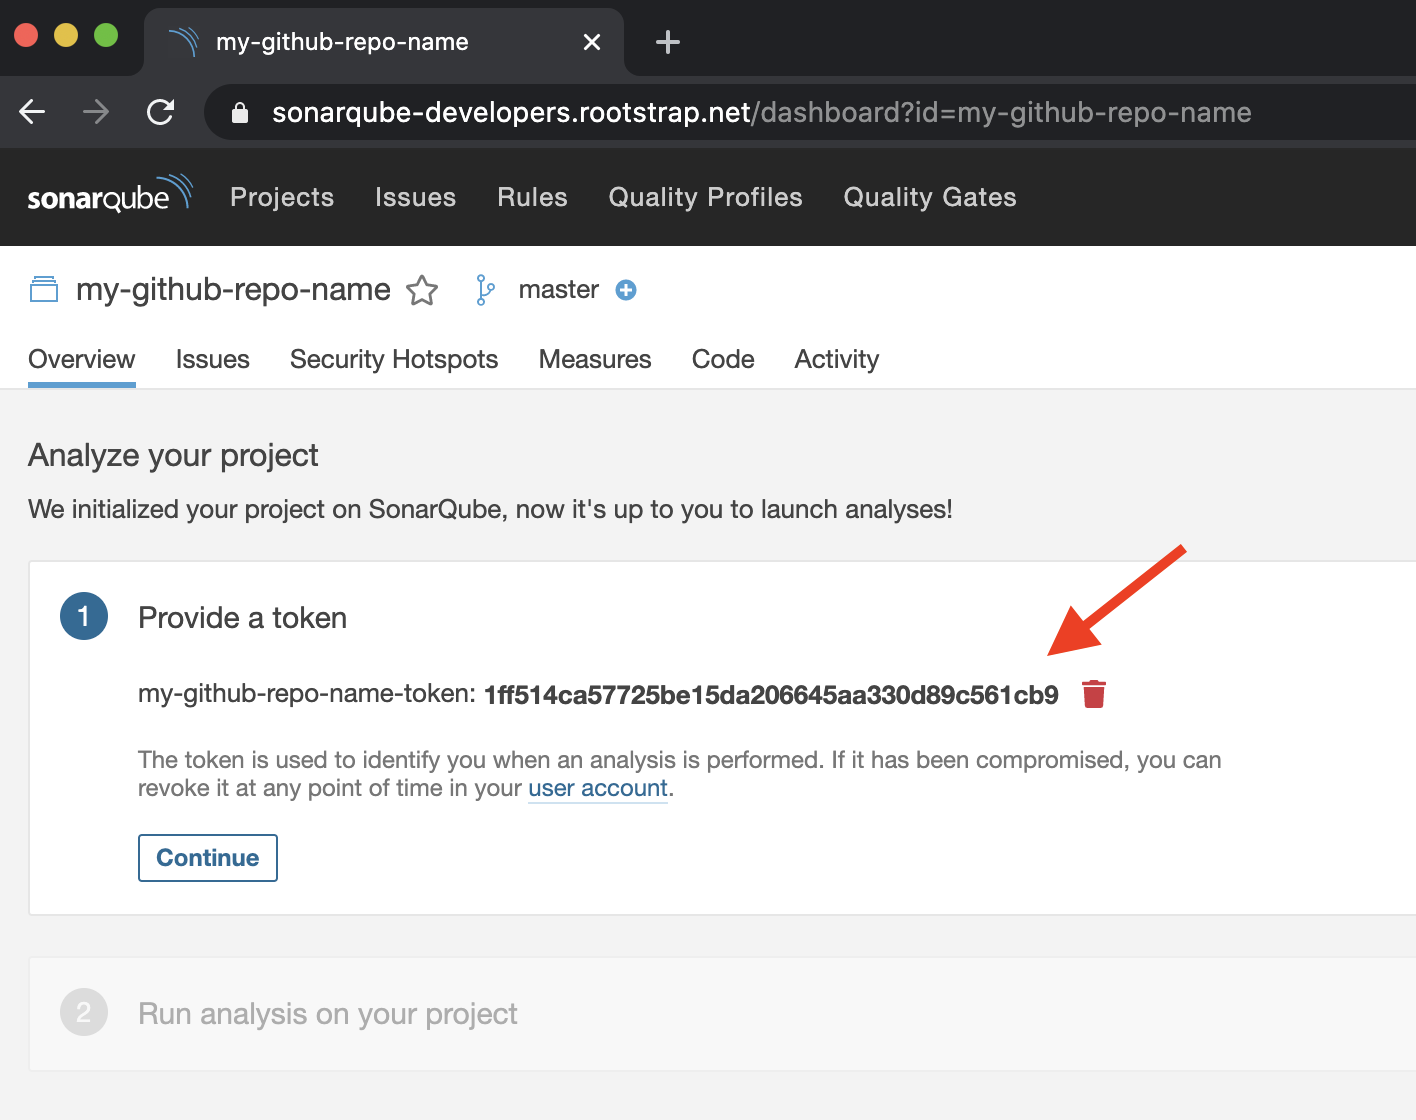Click the padlock icon in the address bar
Viewport: 1416px width, 1120px height.
[240, 113]
